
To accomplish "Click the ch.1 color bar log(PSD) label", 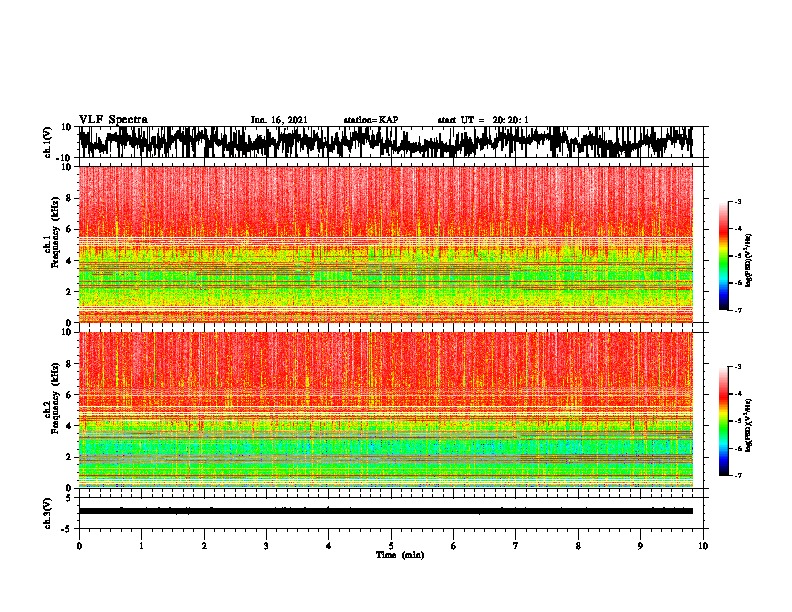I will point(749,261).
